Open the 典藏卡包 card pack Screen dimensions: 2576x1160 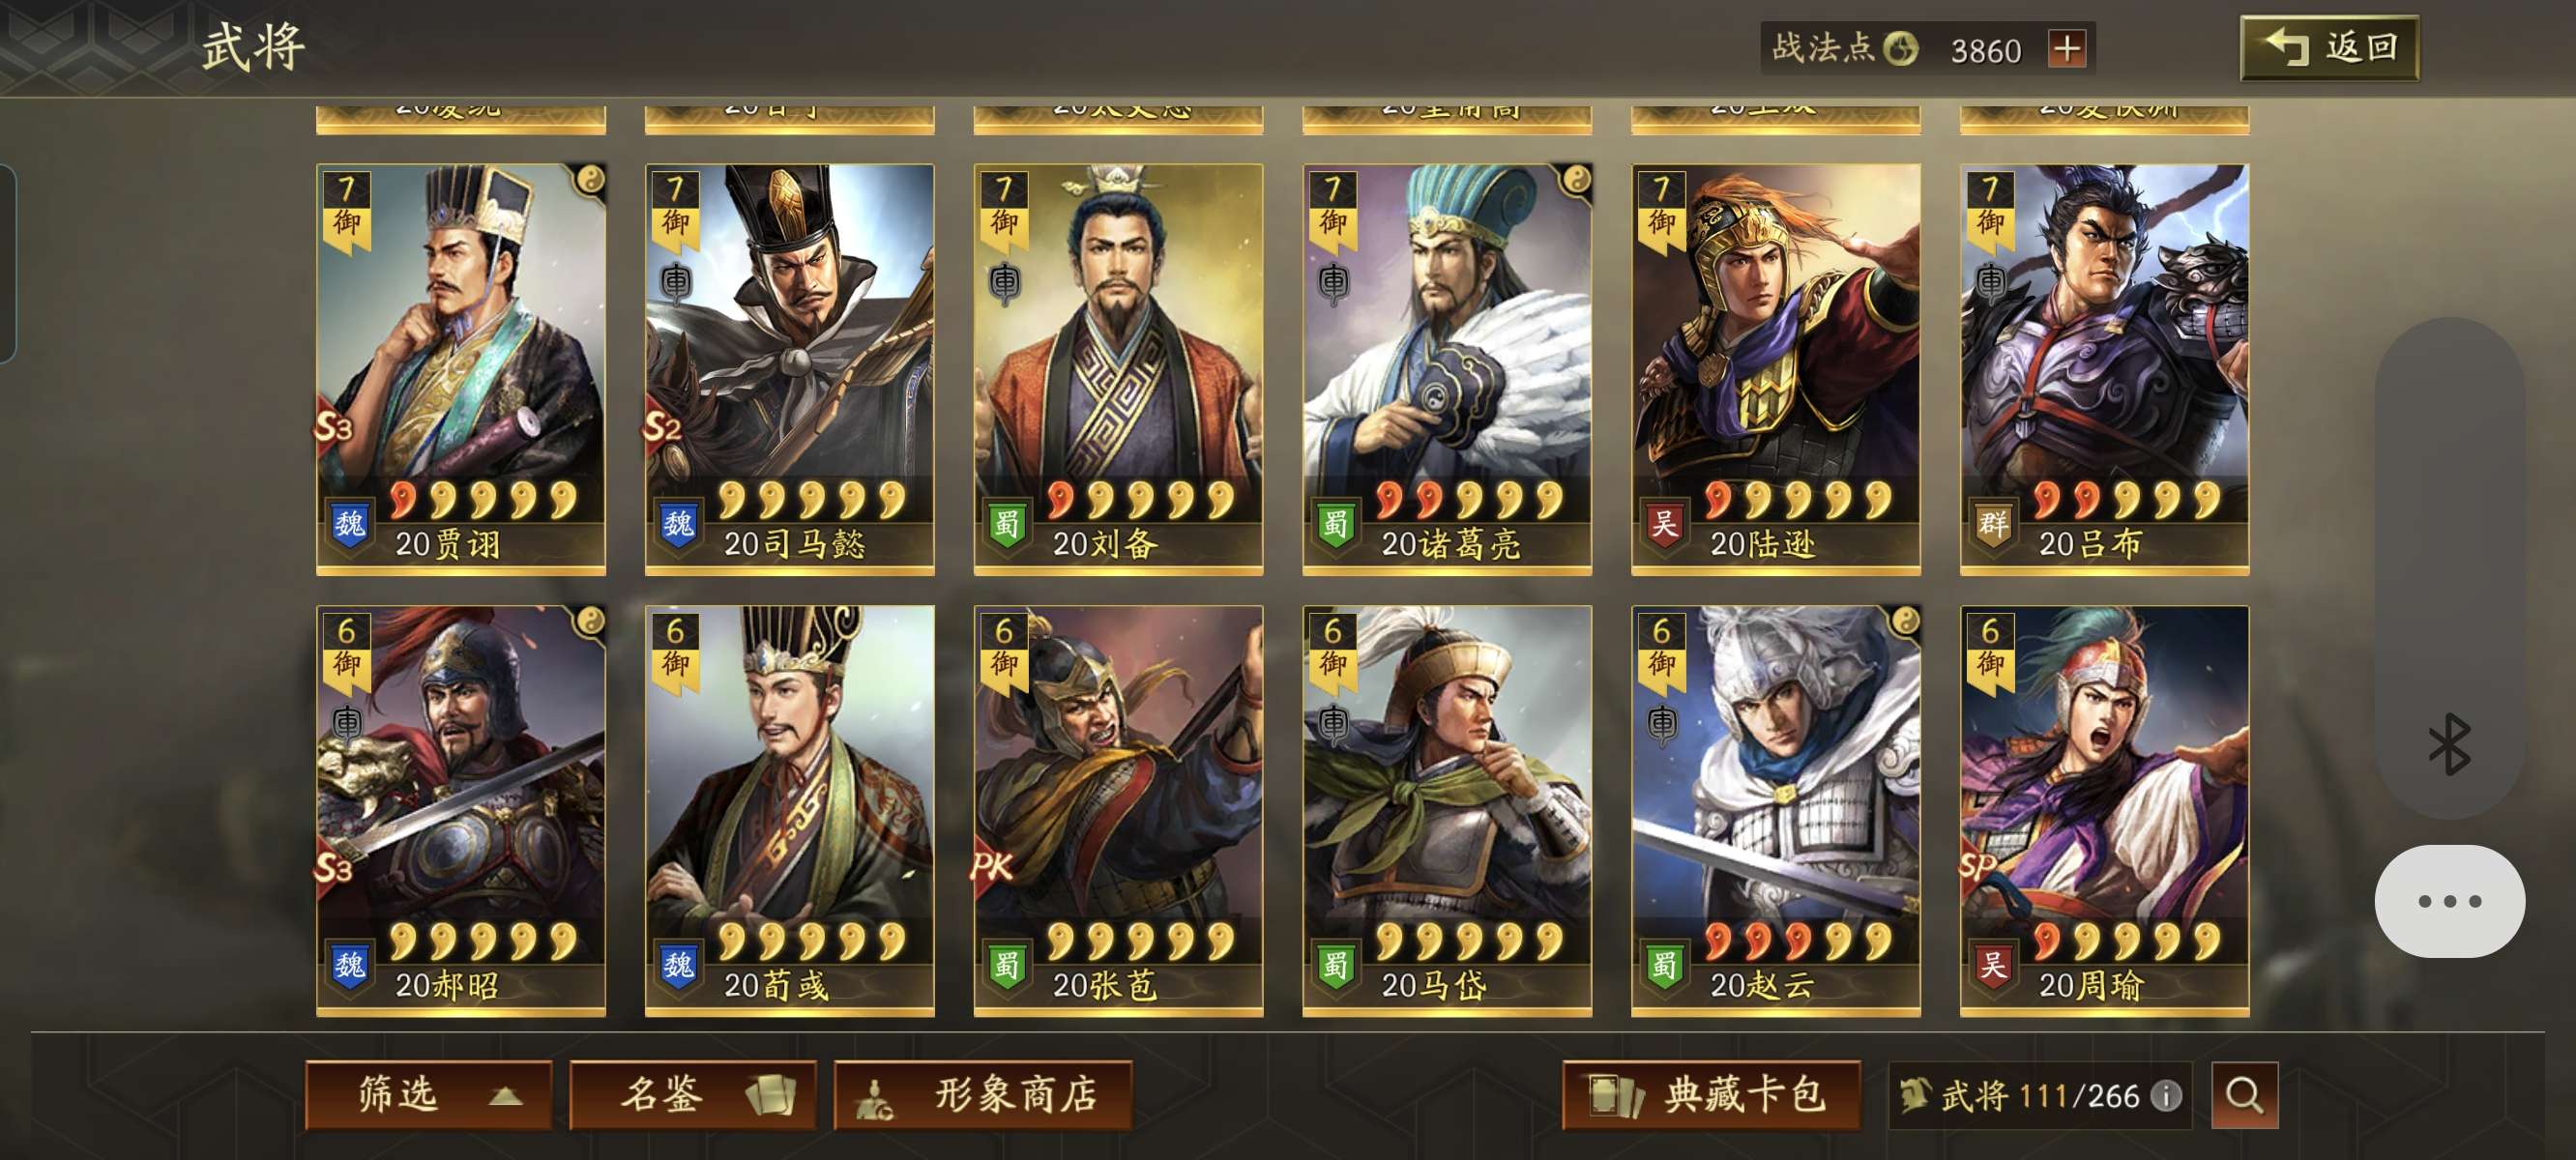(x=1711, y=1095)
